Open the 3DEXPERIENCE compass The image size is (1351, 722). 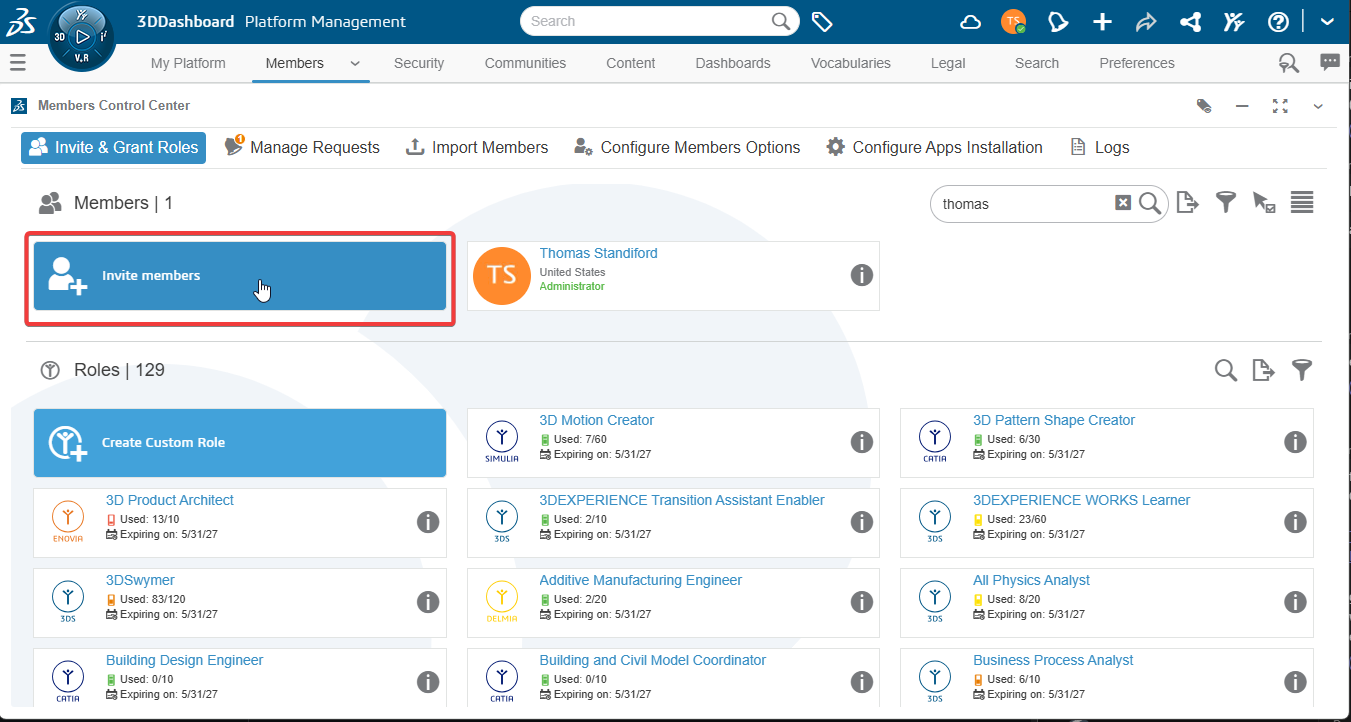pyautogui.click(x=82, y=38)
